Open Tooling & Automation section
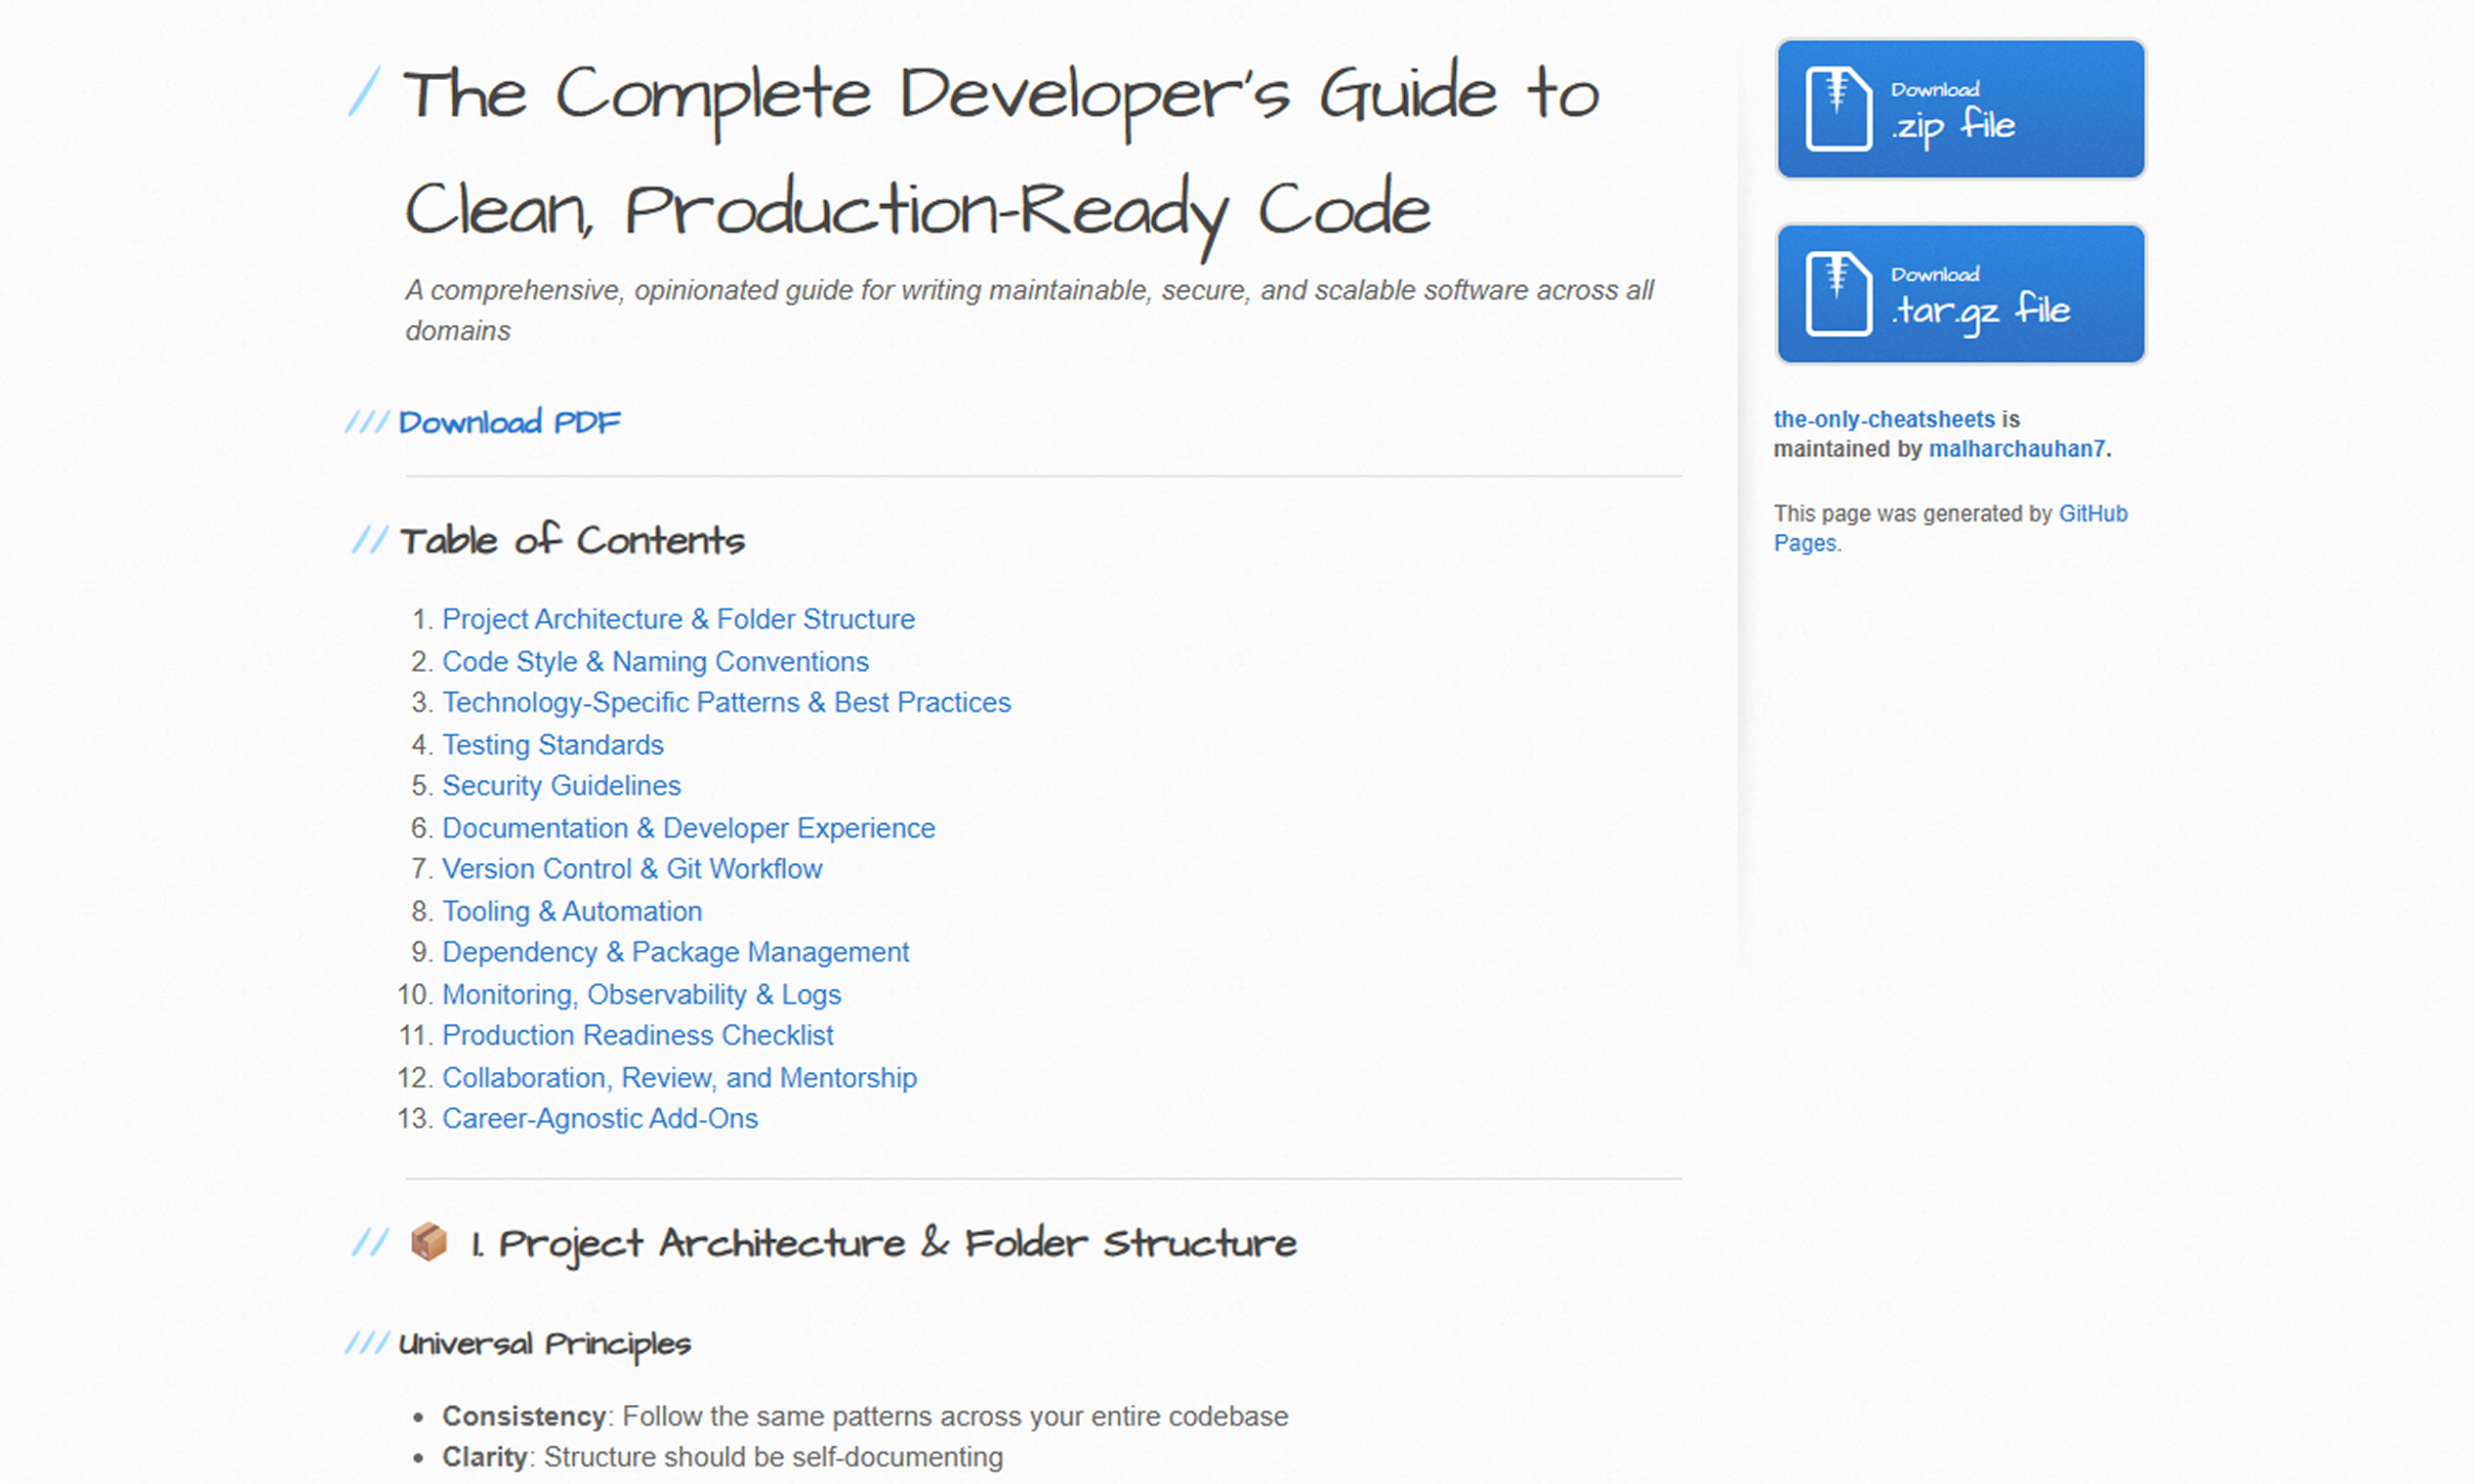The height and width of the screenshot is (1484, 2480). point(574,913)
